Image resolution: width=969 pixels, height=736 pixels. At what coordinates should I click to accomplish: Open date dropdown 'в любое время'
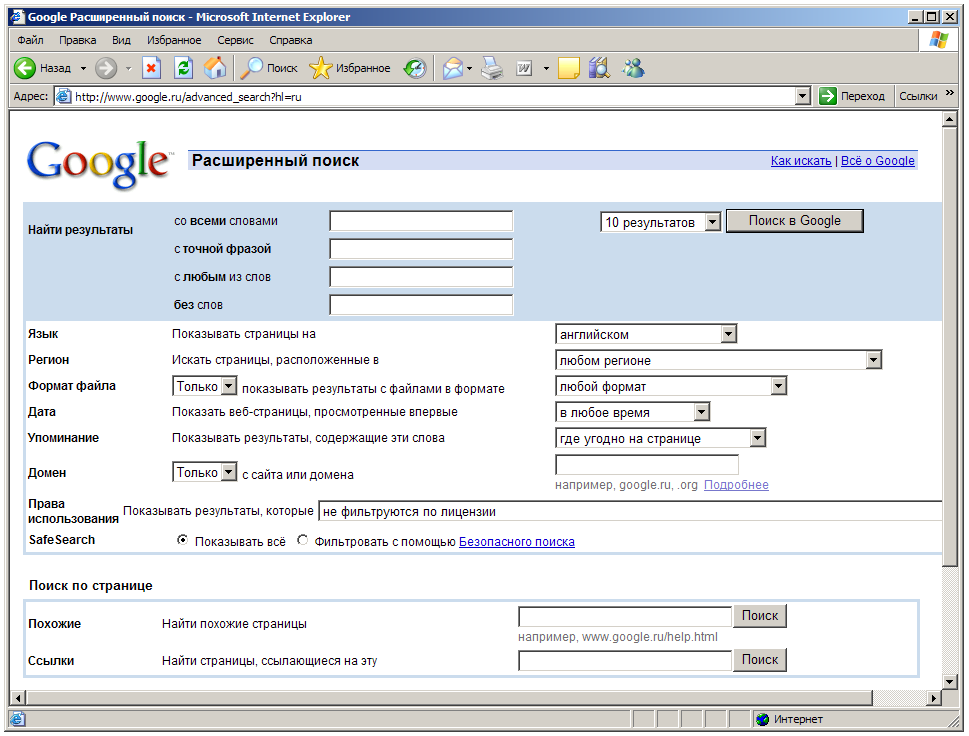point(632,412)
